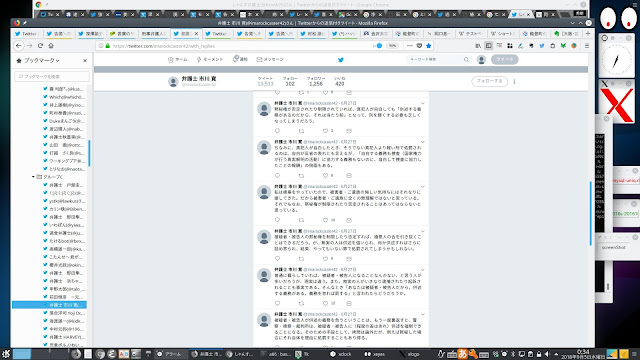
Task: Open a new tab with the plus button
Action: [588, 33]
